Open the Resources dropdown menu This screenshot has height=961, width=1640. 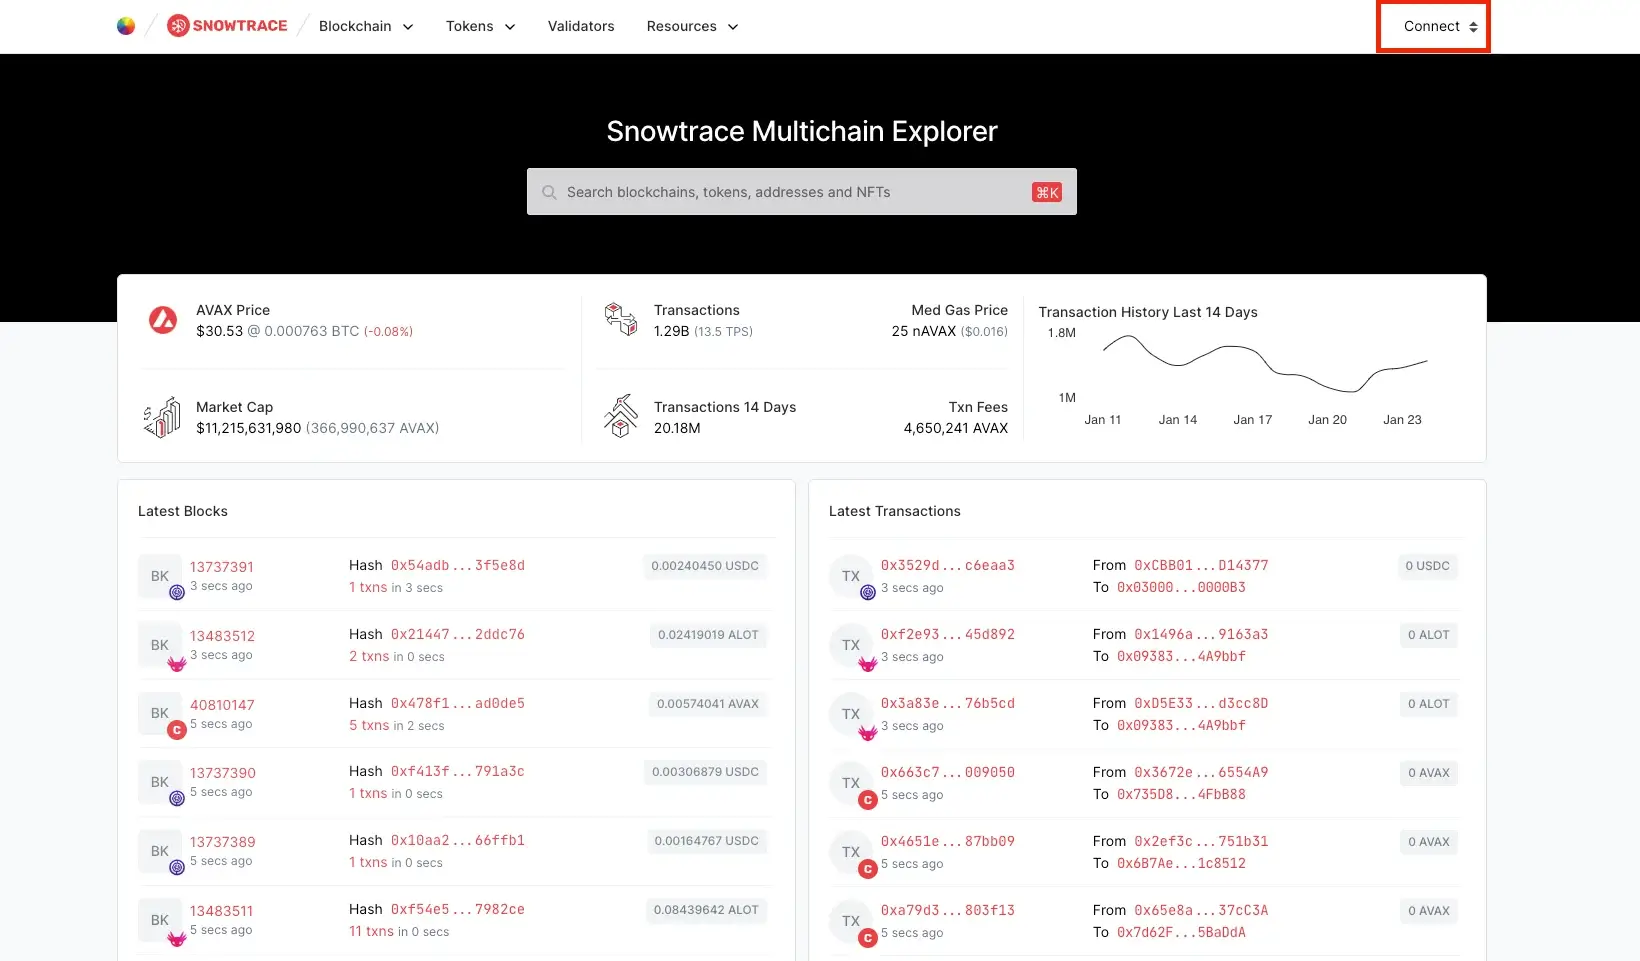click(x=693, y=26)
